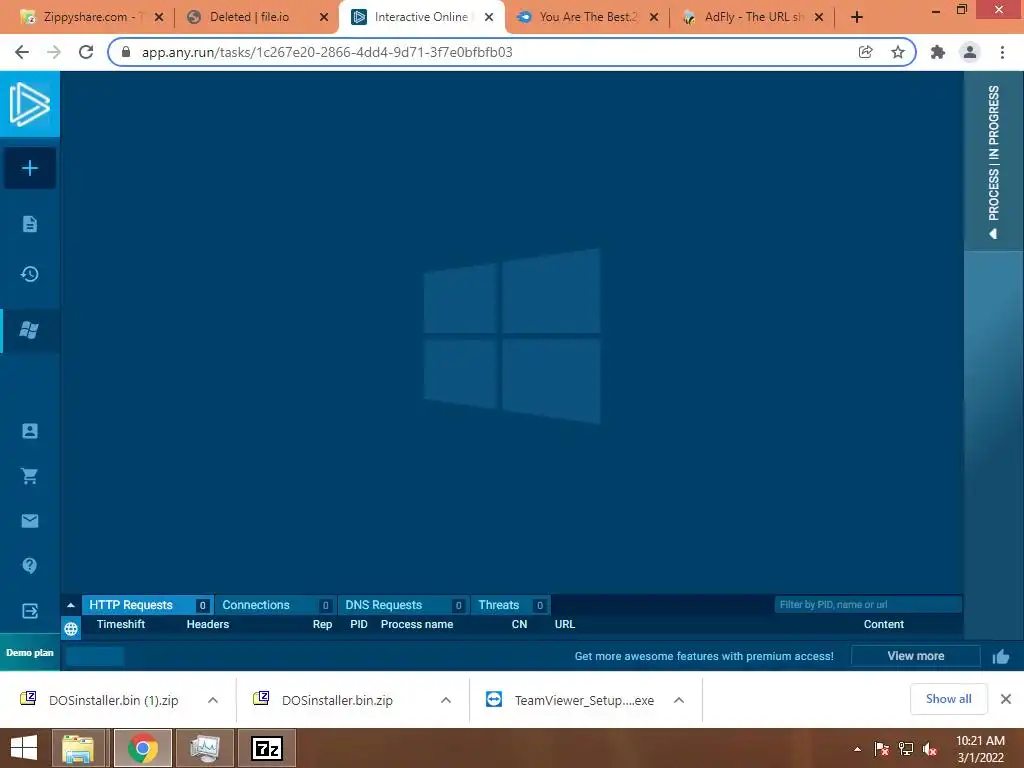Switch to DNS Requests tab
The height and width of the screenshot is (768, 1024).
coord(404,605)
